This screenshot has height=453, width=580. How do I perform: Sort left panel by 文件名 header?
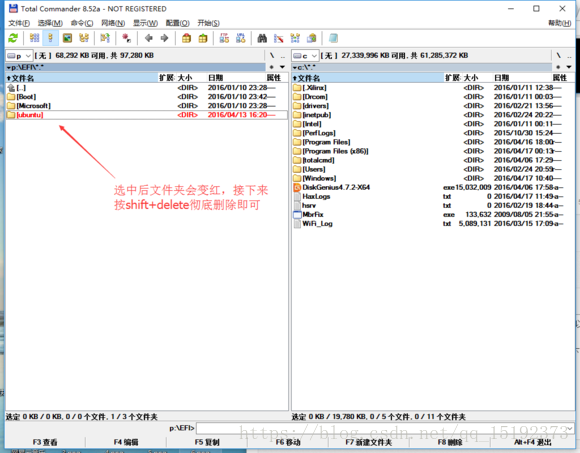82,78
